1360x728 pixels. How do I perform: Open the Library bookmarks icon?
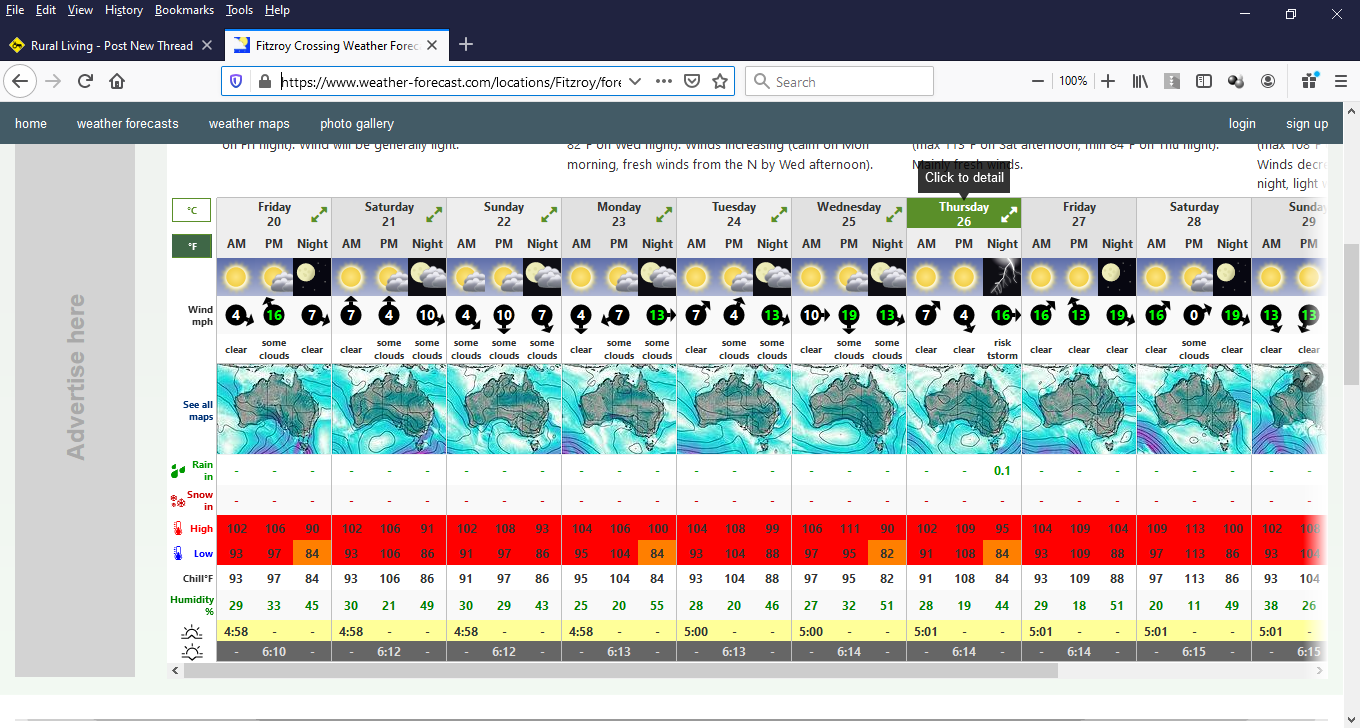click(1140, 82)
